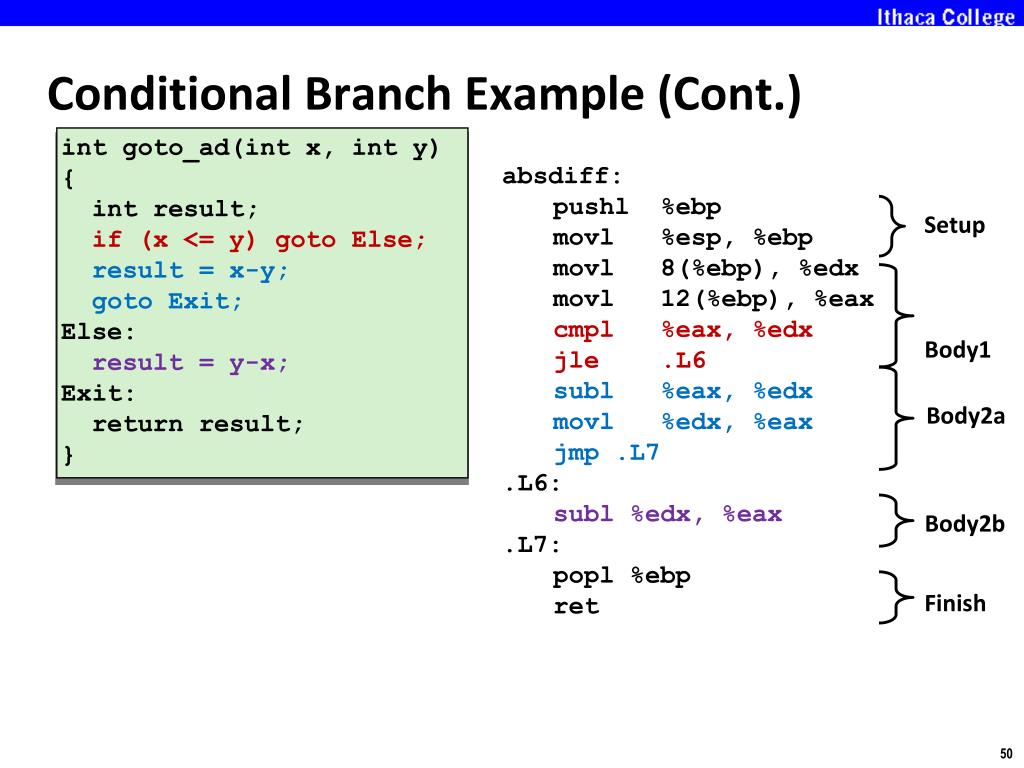This screenshot has width=1024, height=768.
Task: Select the "pushl %ebp" instruction
Action: pyautogui.click(x=637, y=207)
